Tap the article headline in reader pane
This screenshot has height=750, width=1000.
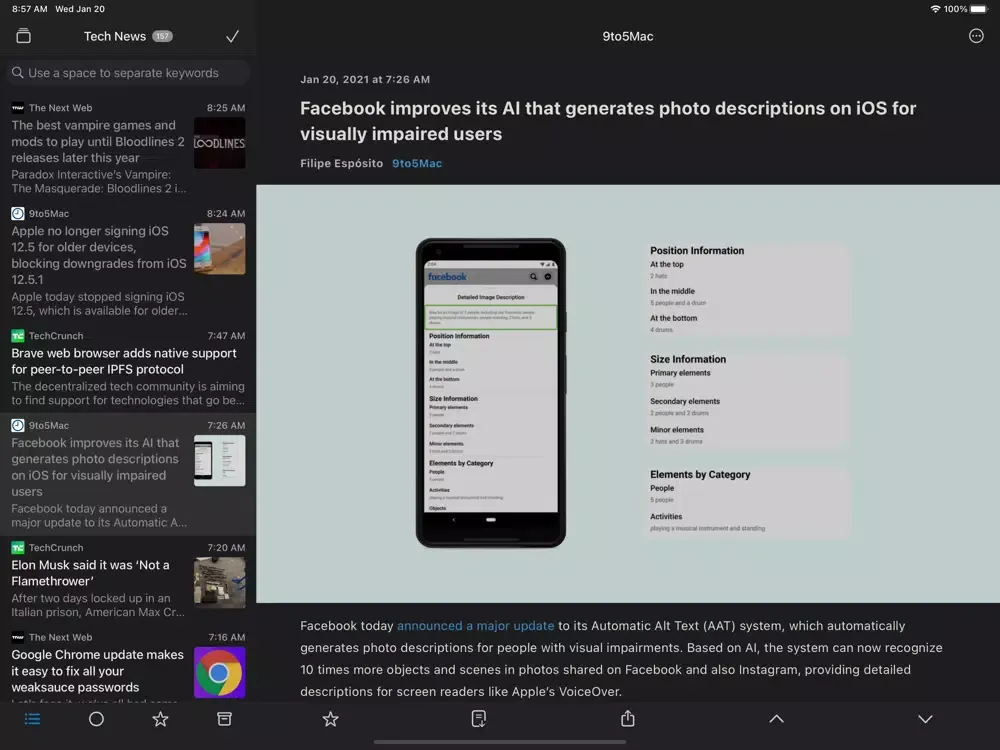tap(608, 121)
